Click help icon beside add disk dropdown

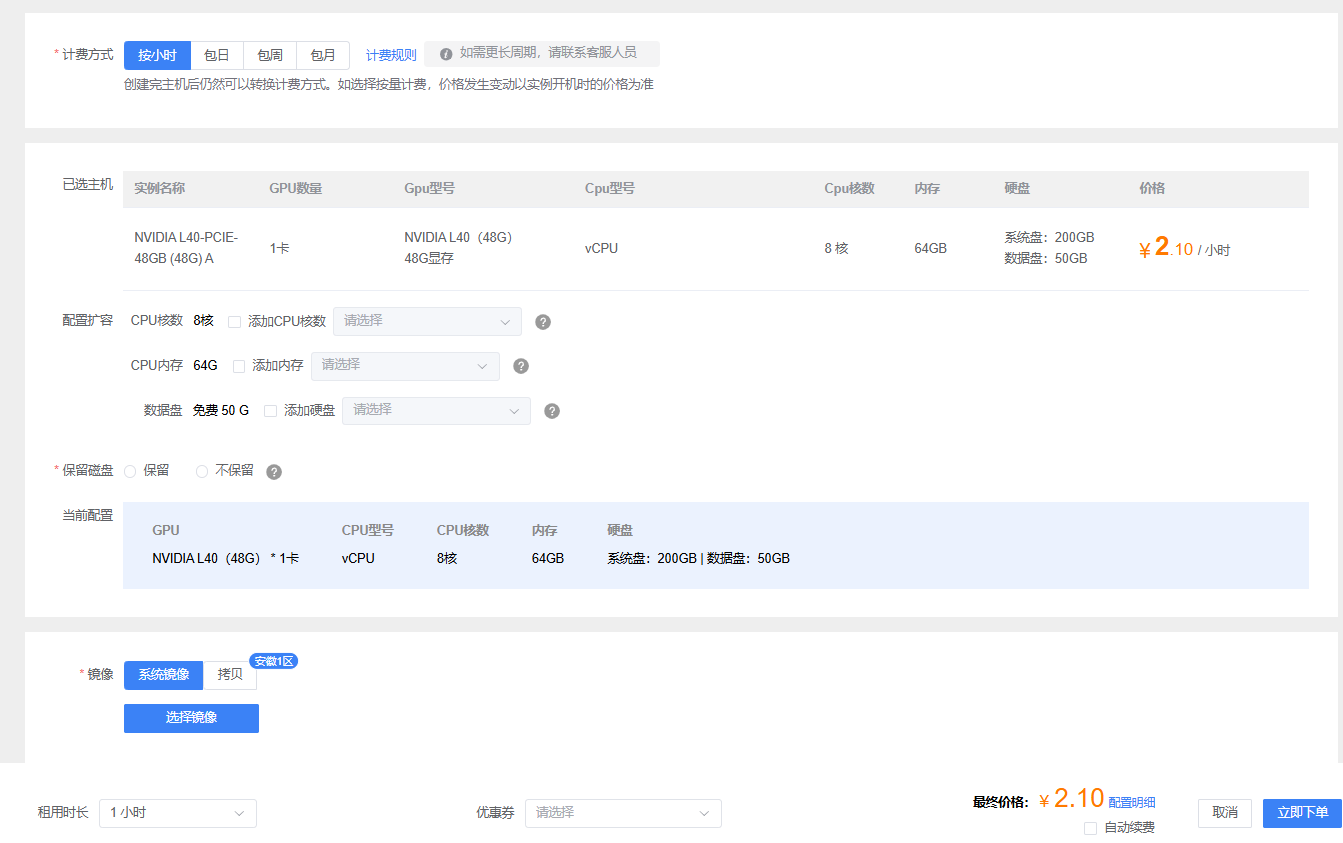coord(552,411)
